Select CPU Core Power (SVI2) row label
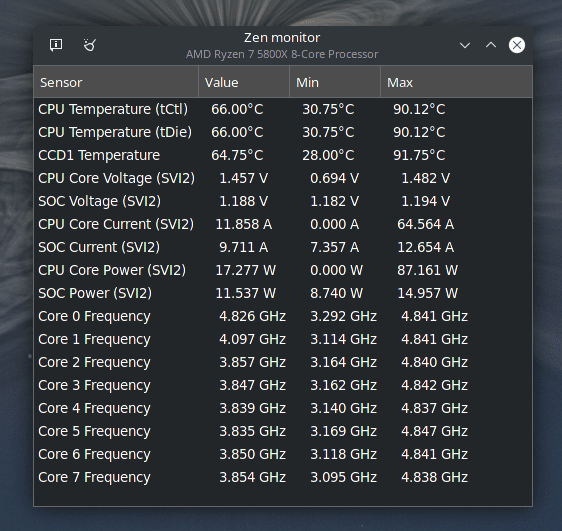 coord(112,270)
